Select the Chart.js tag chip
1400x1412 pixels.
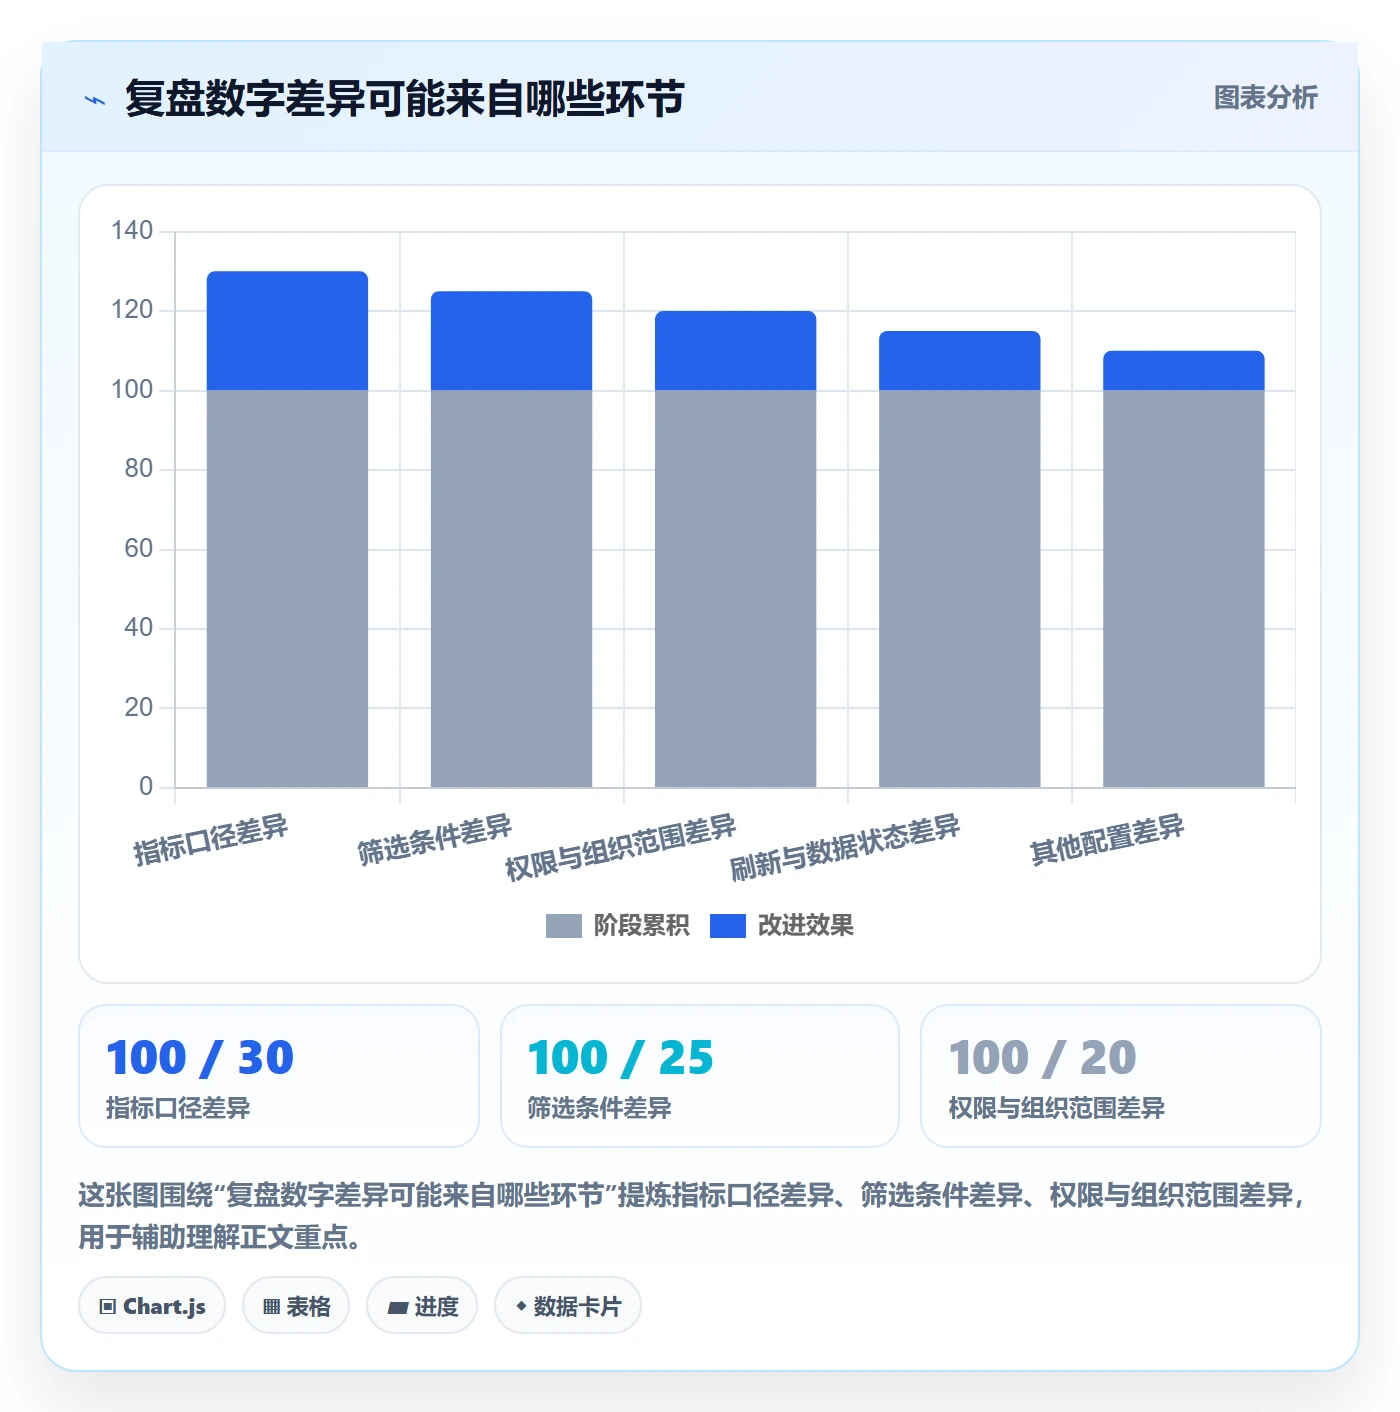click(x=152, y=1306)
